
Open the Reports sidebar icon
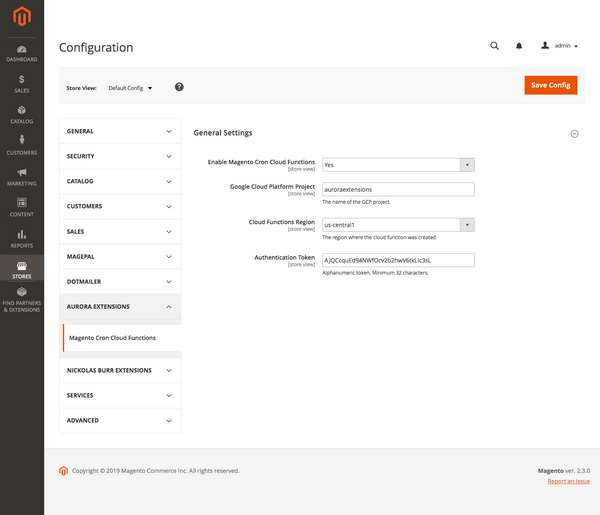pyautogui.click(x=21, y=238)
